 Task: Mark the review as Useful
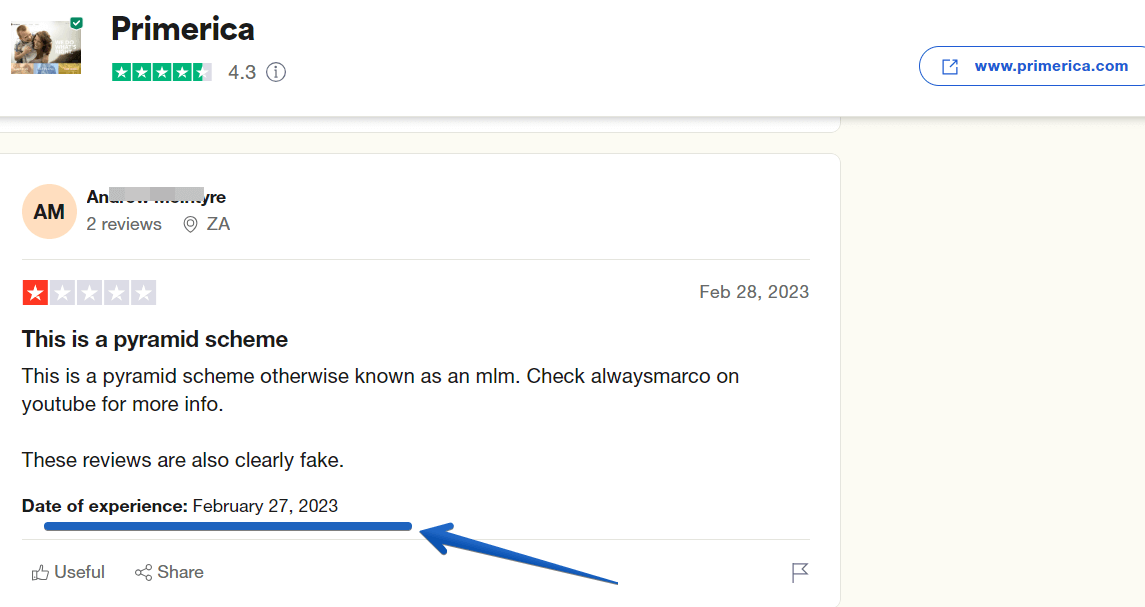point(68,572)
